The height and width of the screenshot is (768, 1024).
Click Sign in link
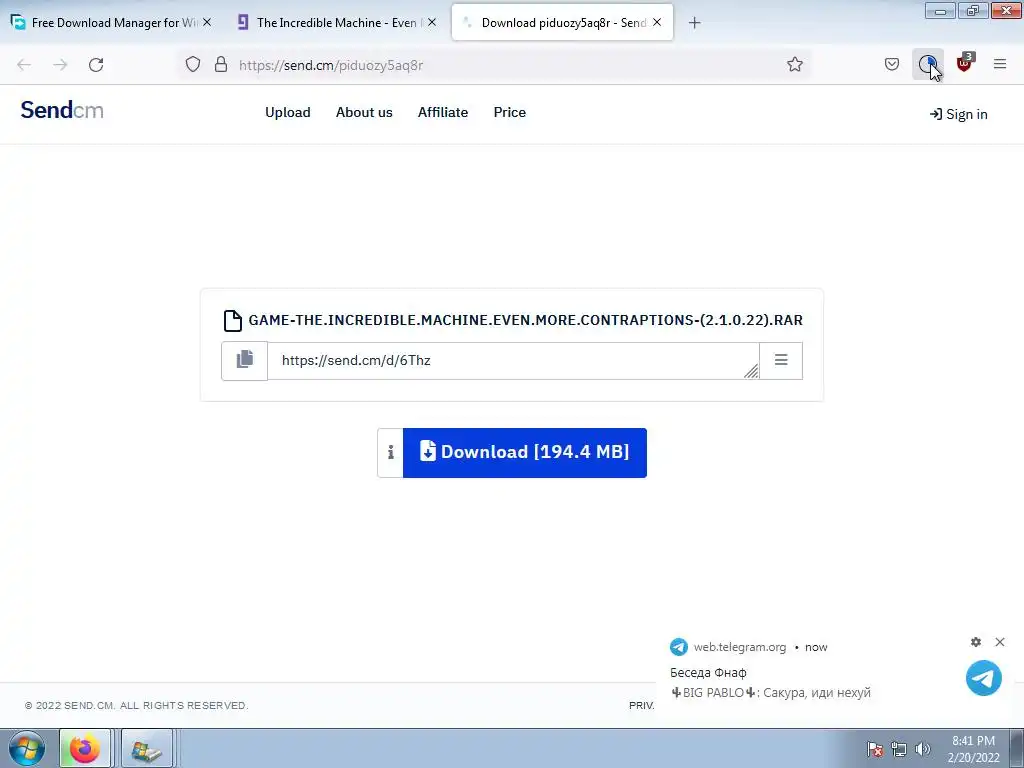tap(958, 114)
